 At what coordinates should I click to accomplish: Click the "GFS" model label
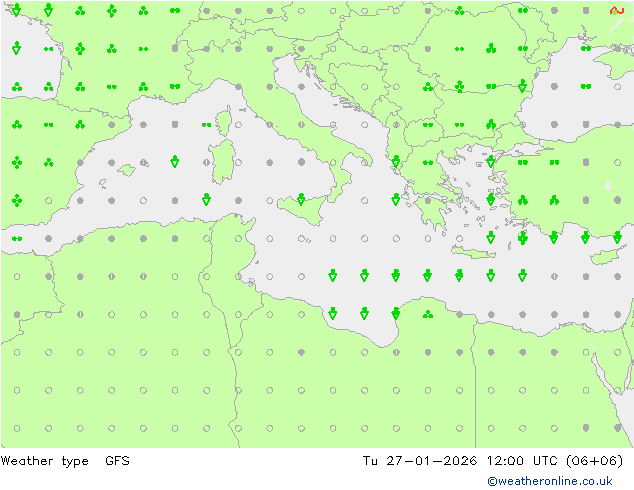pyautogui.click(x=117, y=461)
